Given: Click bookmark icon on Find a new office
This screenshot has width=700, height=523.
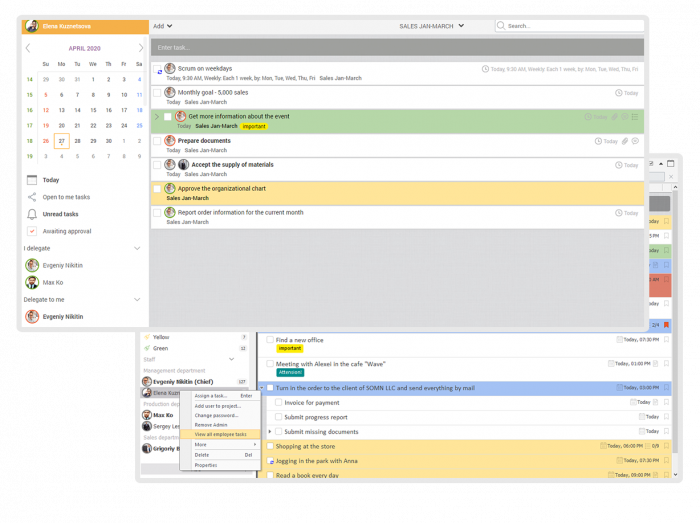Looking at the screenshot, I should point(666,340).
